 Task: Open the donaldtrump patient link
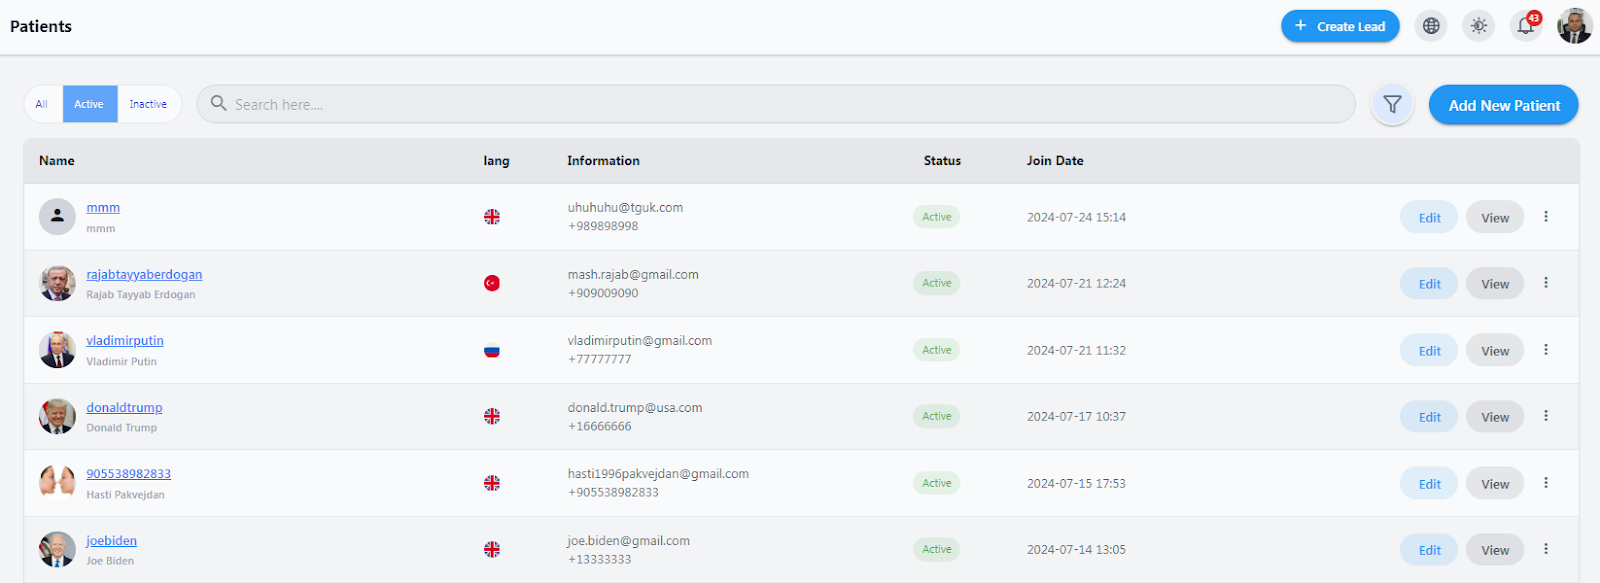[124, 407]
